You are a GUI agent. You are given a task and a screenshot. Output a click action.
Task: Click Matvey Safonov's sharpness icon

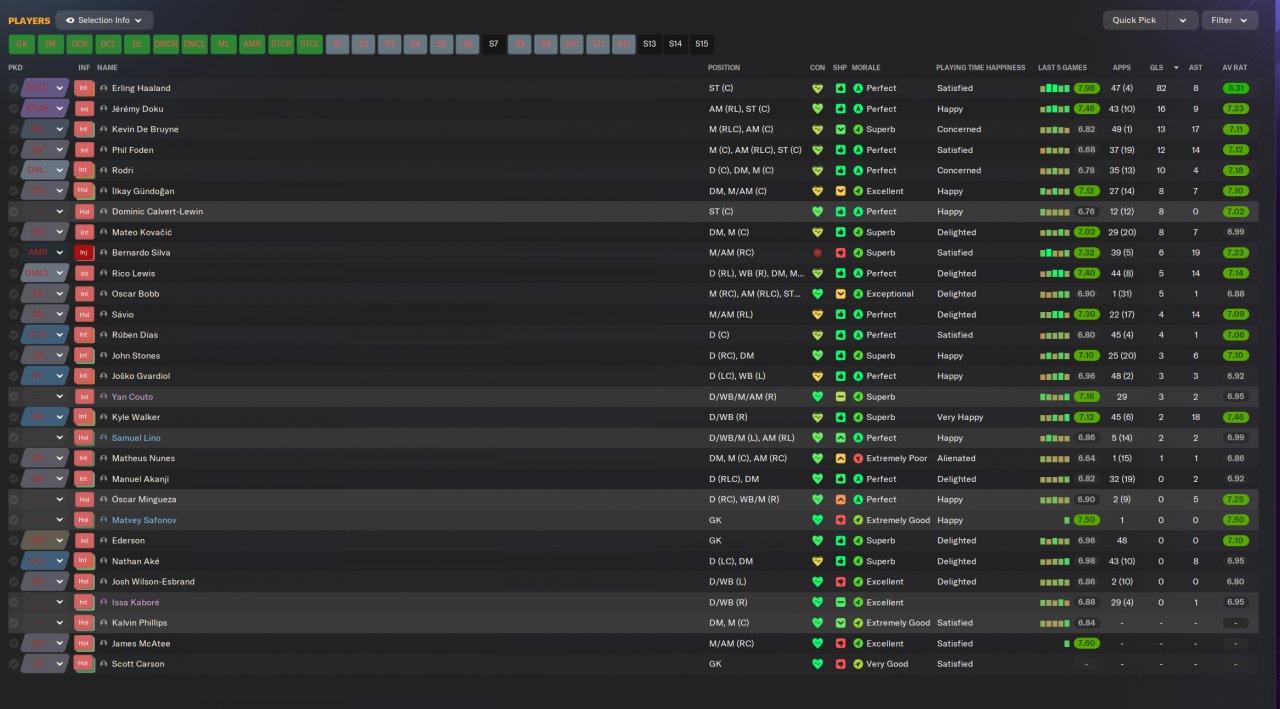(x=841, y=520)
